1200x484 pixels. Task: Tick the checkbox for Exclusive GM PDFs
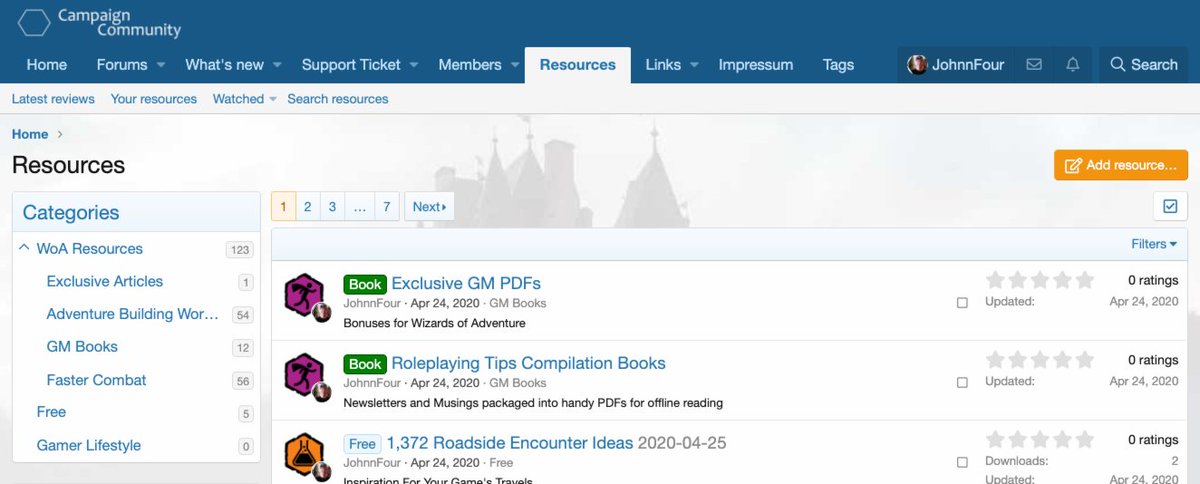[962, 302]
